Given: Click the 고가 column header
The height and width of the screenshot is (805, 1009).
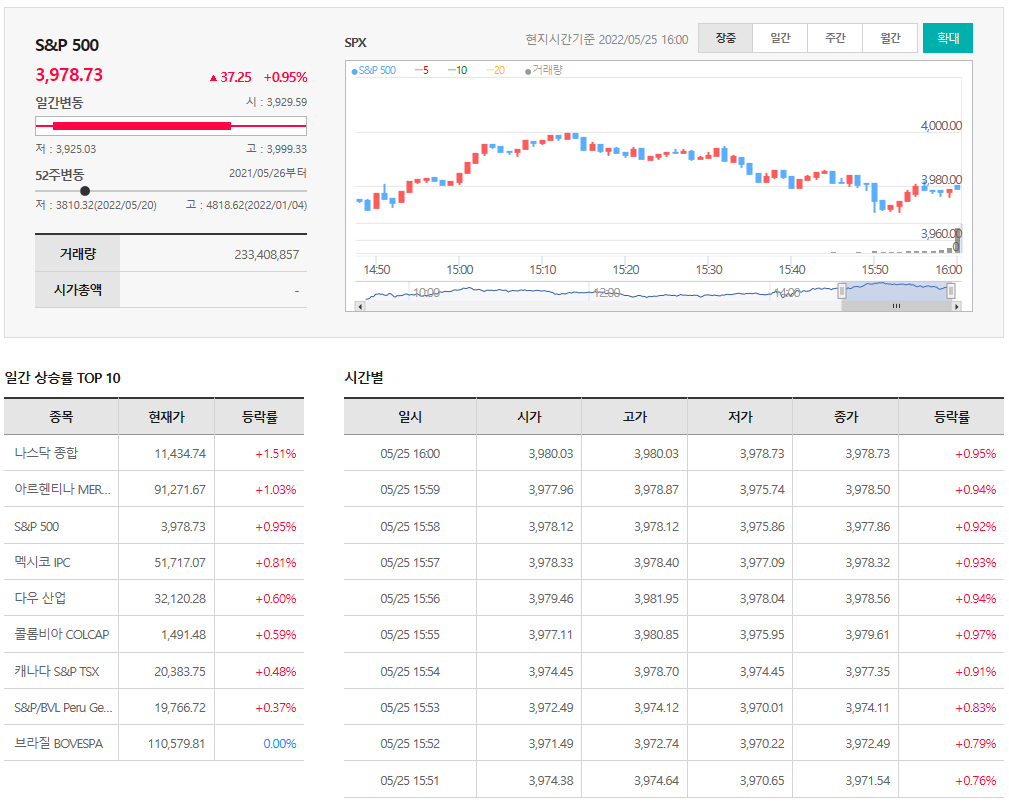Looking at the screenshot, I should pyautogui.click(x=634, y=417).
